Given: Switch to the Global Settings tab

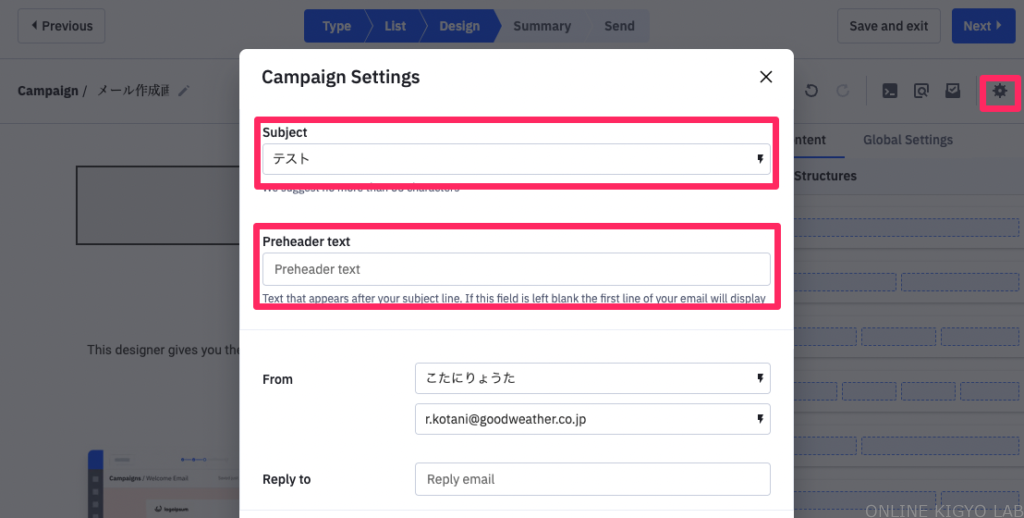Looking at the screenshot, I should pos(907,140).
